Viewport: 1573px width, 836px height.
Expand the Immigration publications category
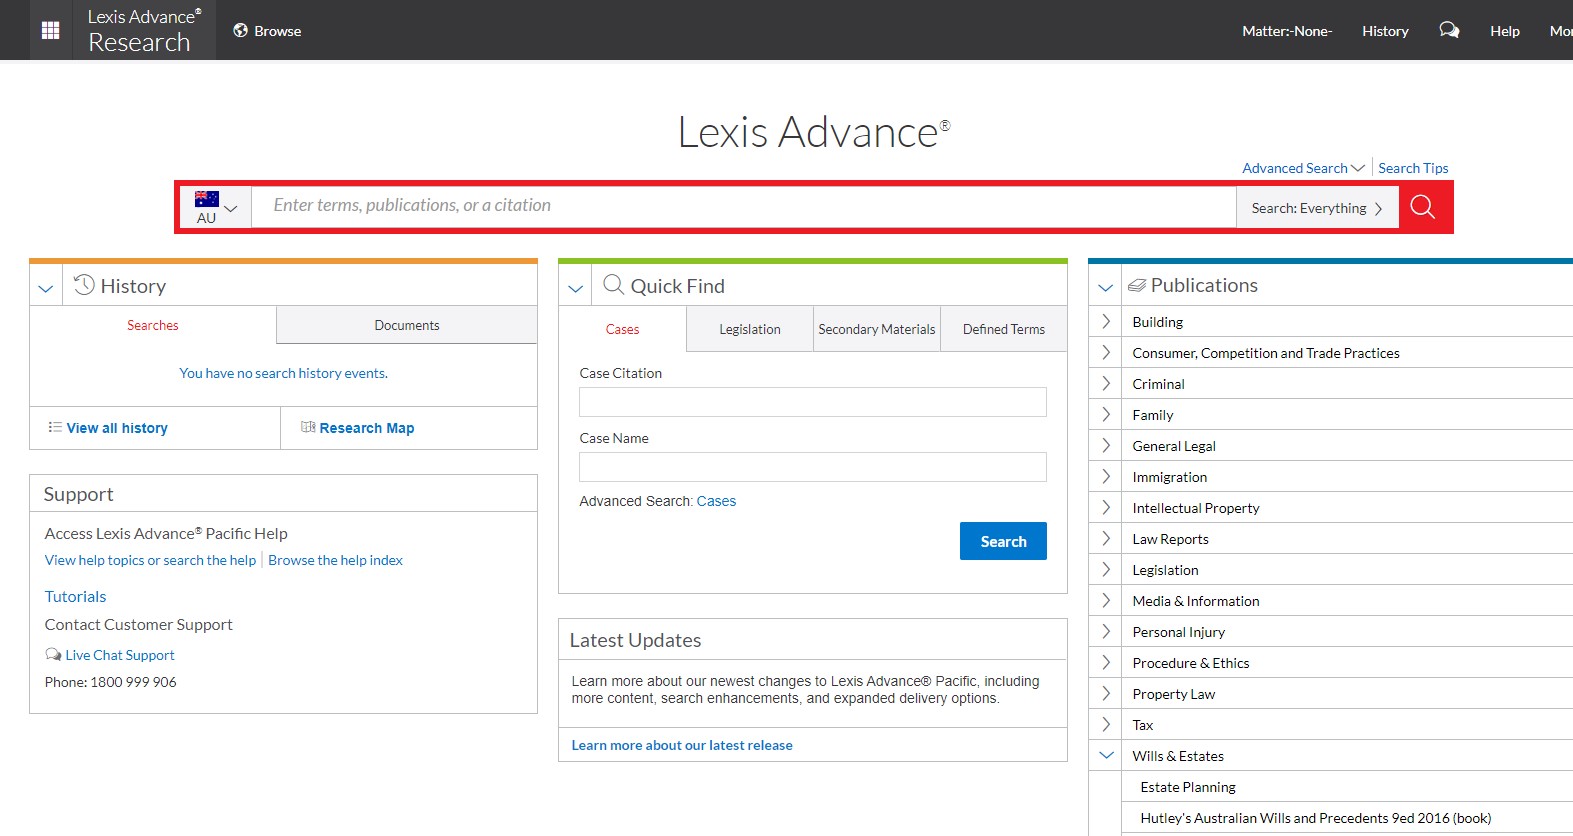1106,476
